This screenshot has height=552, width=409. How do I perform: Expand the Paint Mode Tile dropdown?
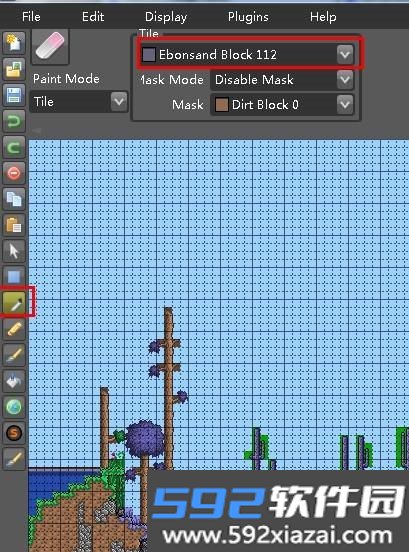click(x=79, y=102)
